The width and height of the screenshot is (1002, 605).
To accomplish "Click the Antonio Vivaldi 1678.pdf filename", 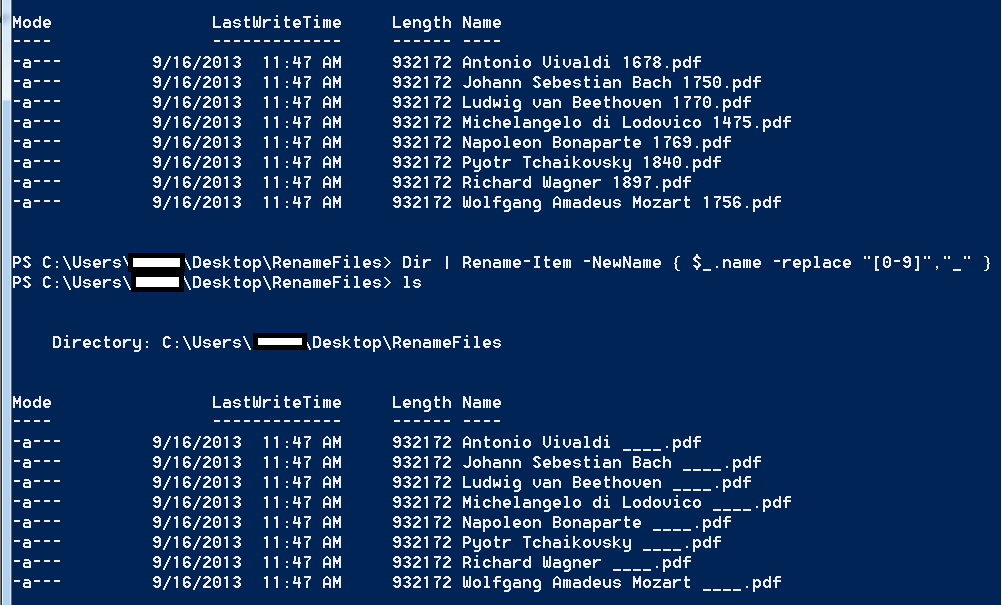I will [582, 63].
